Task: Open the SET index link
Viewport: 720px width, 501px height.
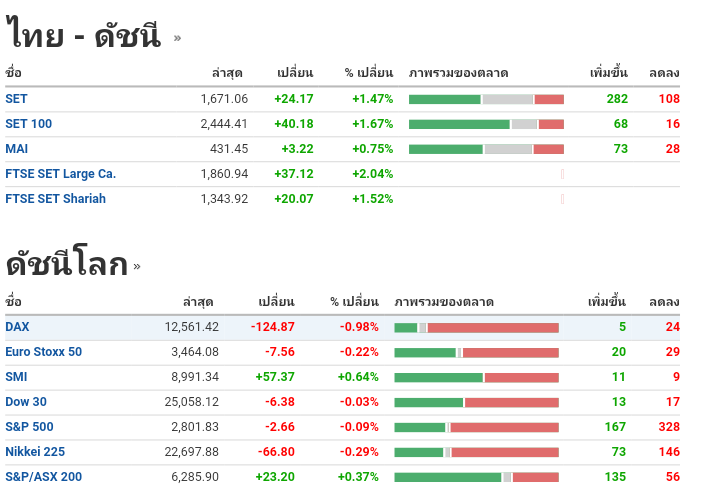Action: click(x=17, y=99)
